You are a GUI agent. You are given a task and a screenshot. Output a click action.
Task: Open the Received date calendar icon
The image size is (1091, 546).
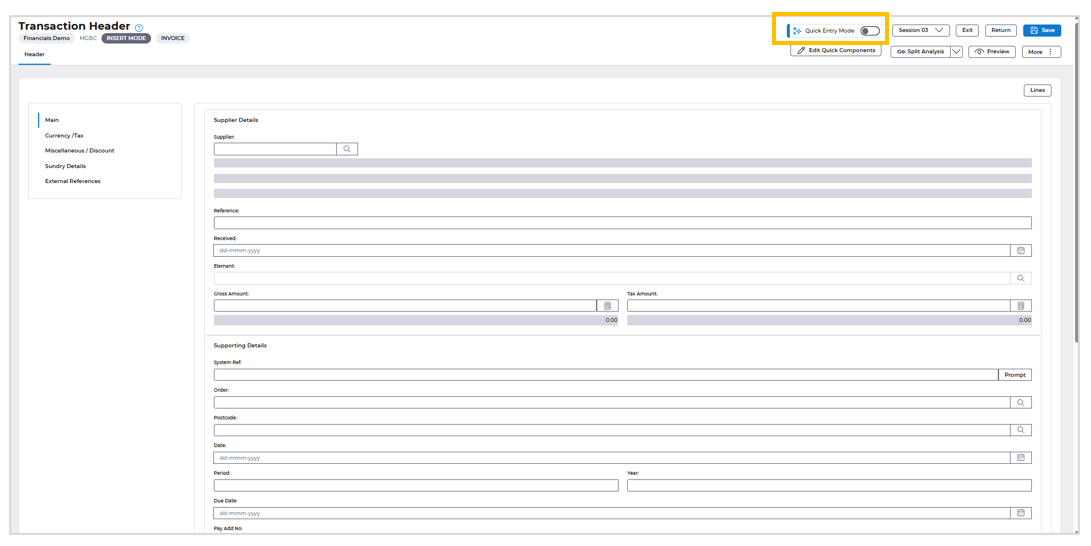1021,250
